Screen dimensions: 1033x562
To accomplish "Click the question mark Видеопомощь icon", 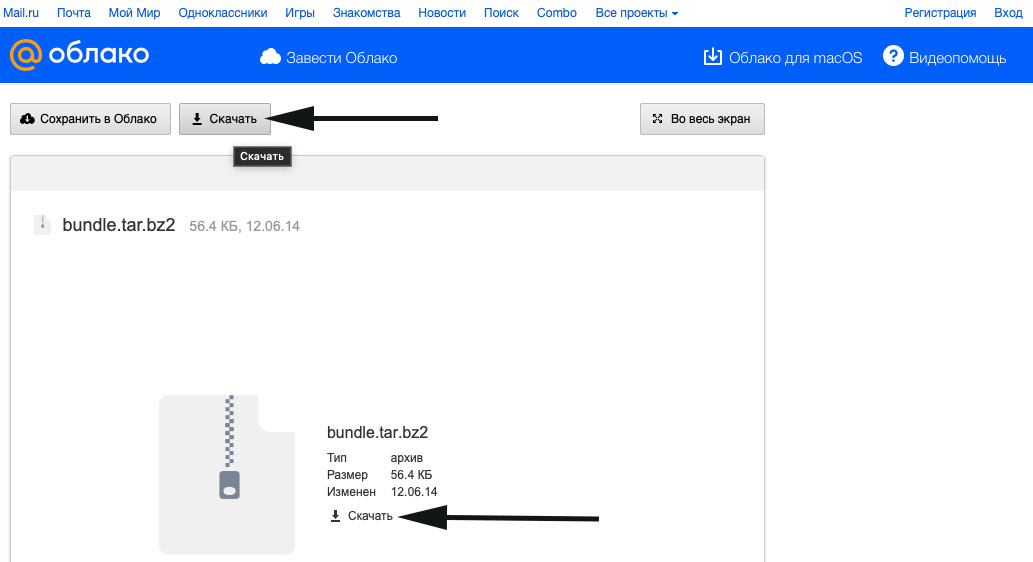I will (x=893, y=56).
